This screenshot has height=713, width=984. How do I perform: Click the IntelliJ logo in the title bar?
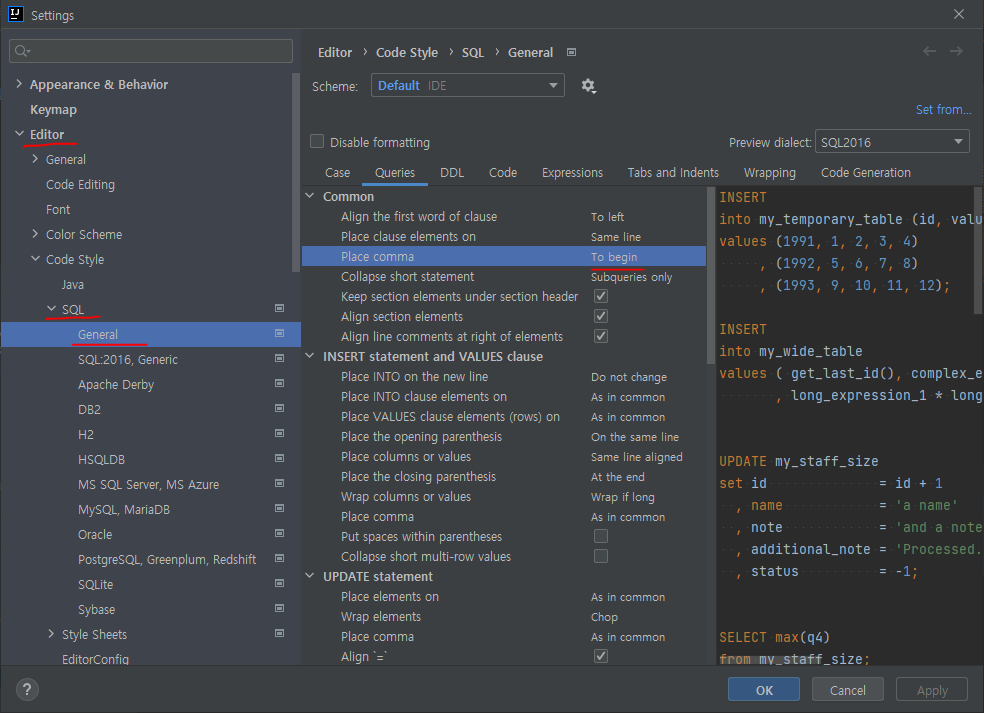15,14
